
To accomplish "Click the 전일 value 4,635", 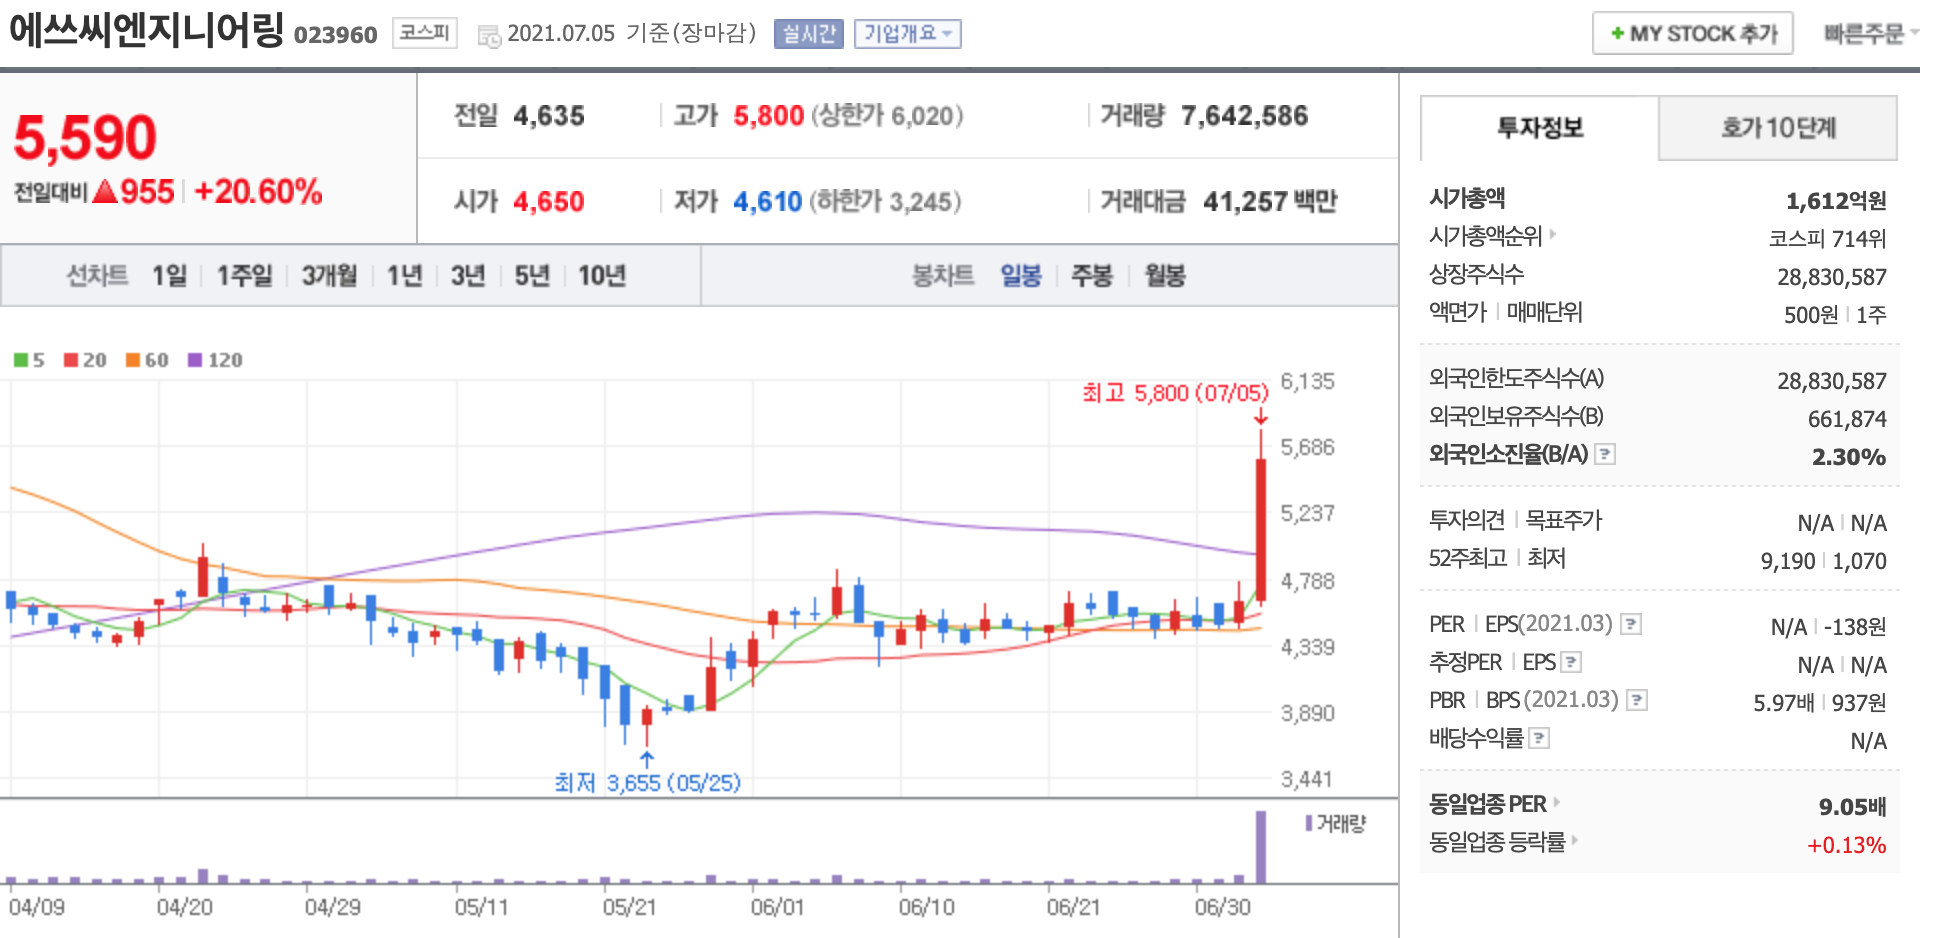I will 549,116.
